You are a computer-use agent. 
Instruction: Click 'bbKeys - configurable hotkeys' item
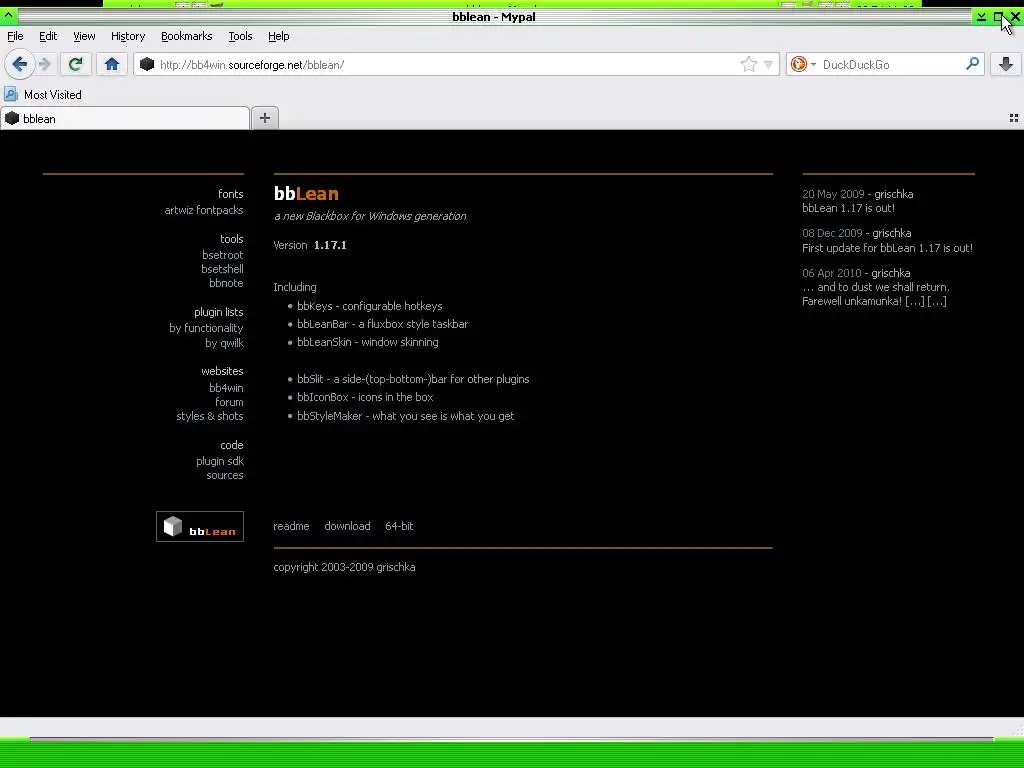pos(370,306)
